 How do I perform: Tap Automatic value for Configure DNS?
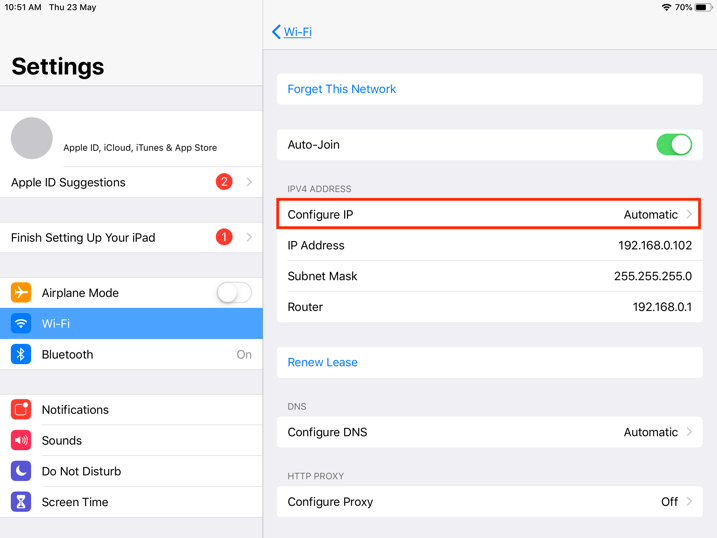[651, 432]
